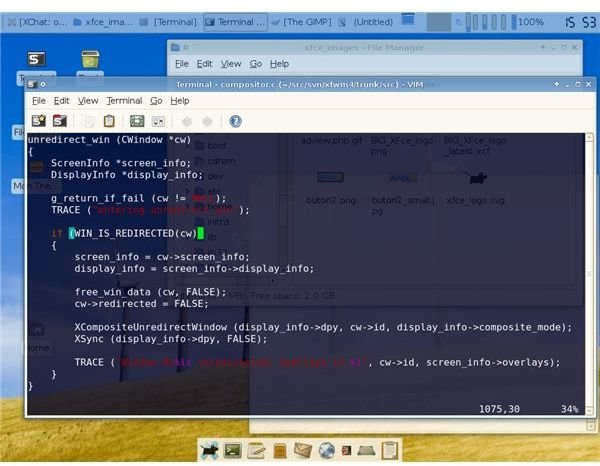Switch to XChat taskbar button
Screen dimensions: 600x466
38,22
